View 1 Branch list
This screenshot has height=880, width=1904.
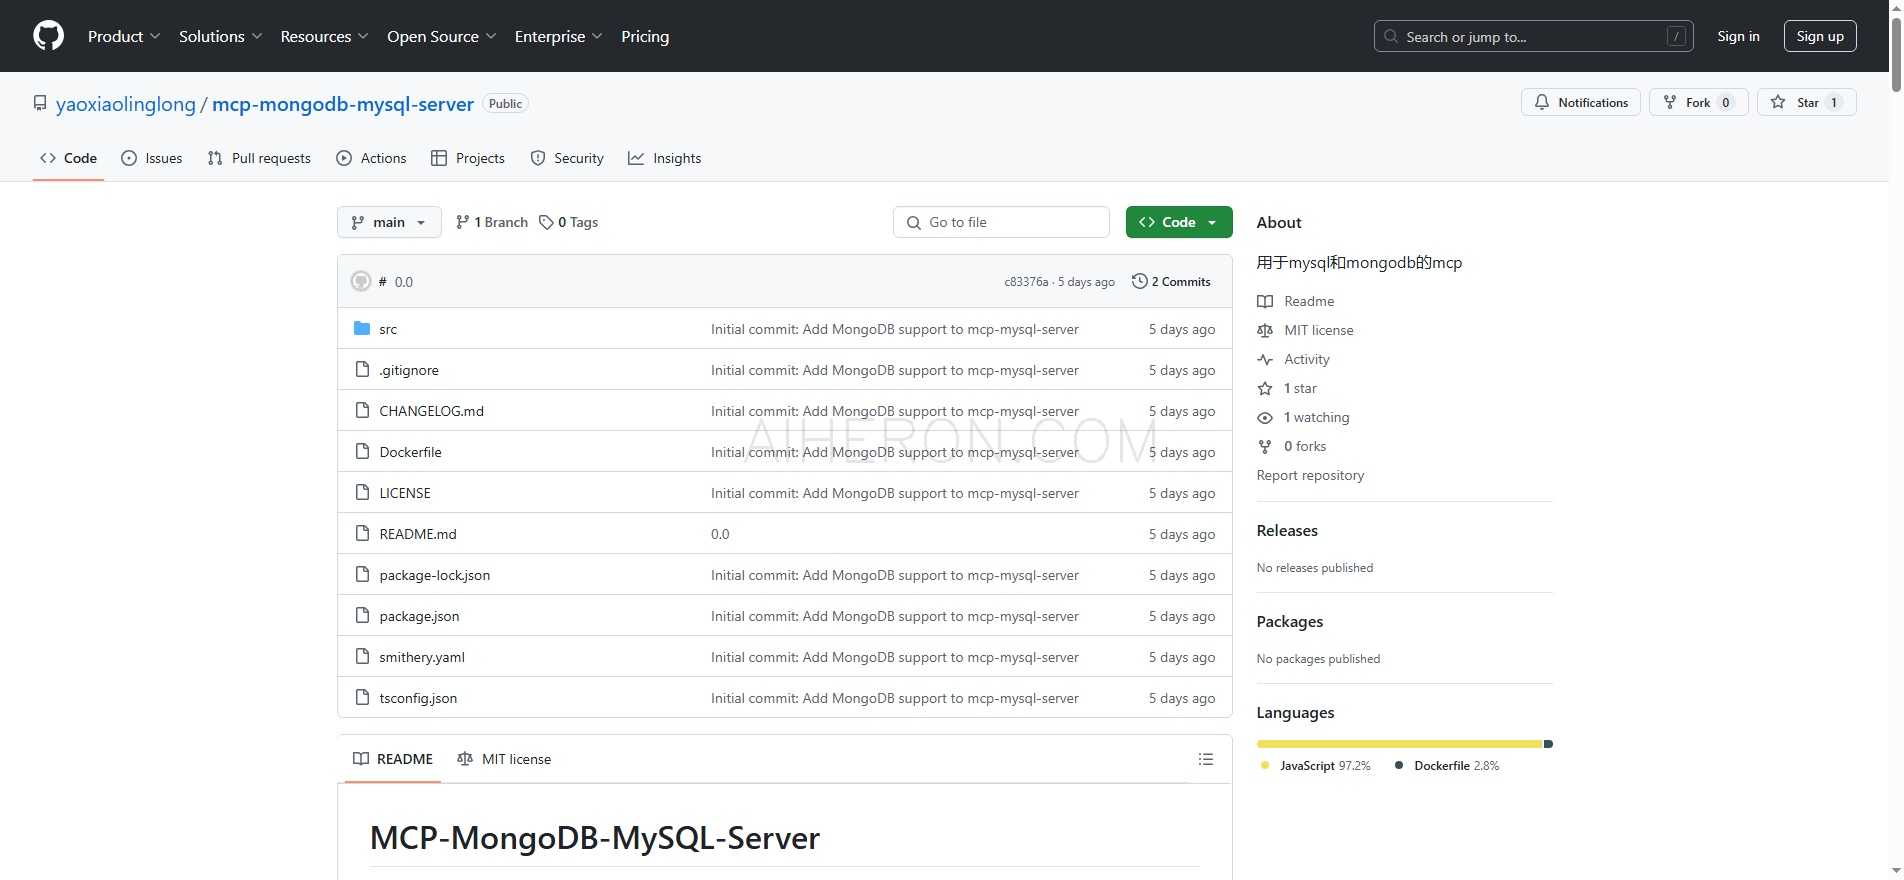coord(491,222)
